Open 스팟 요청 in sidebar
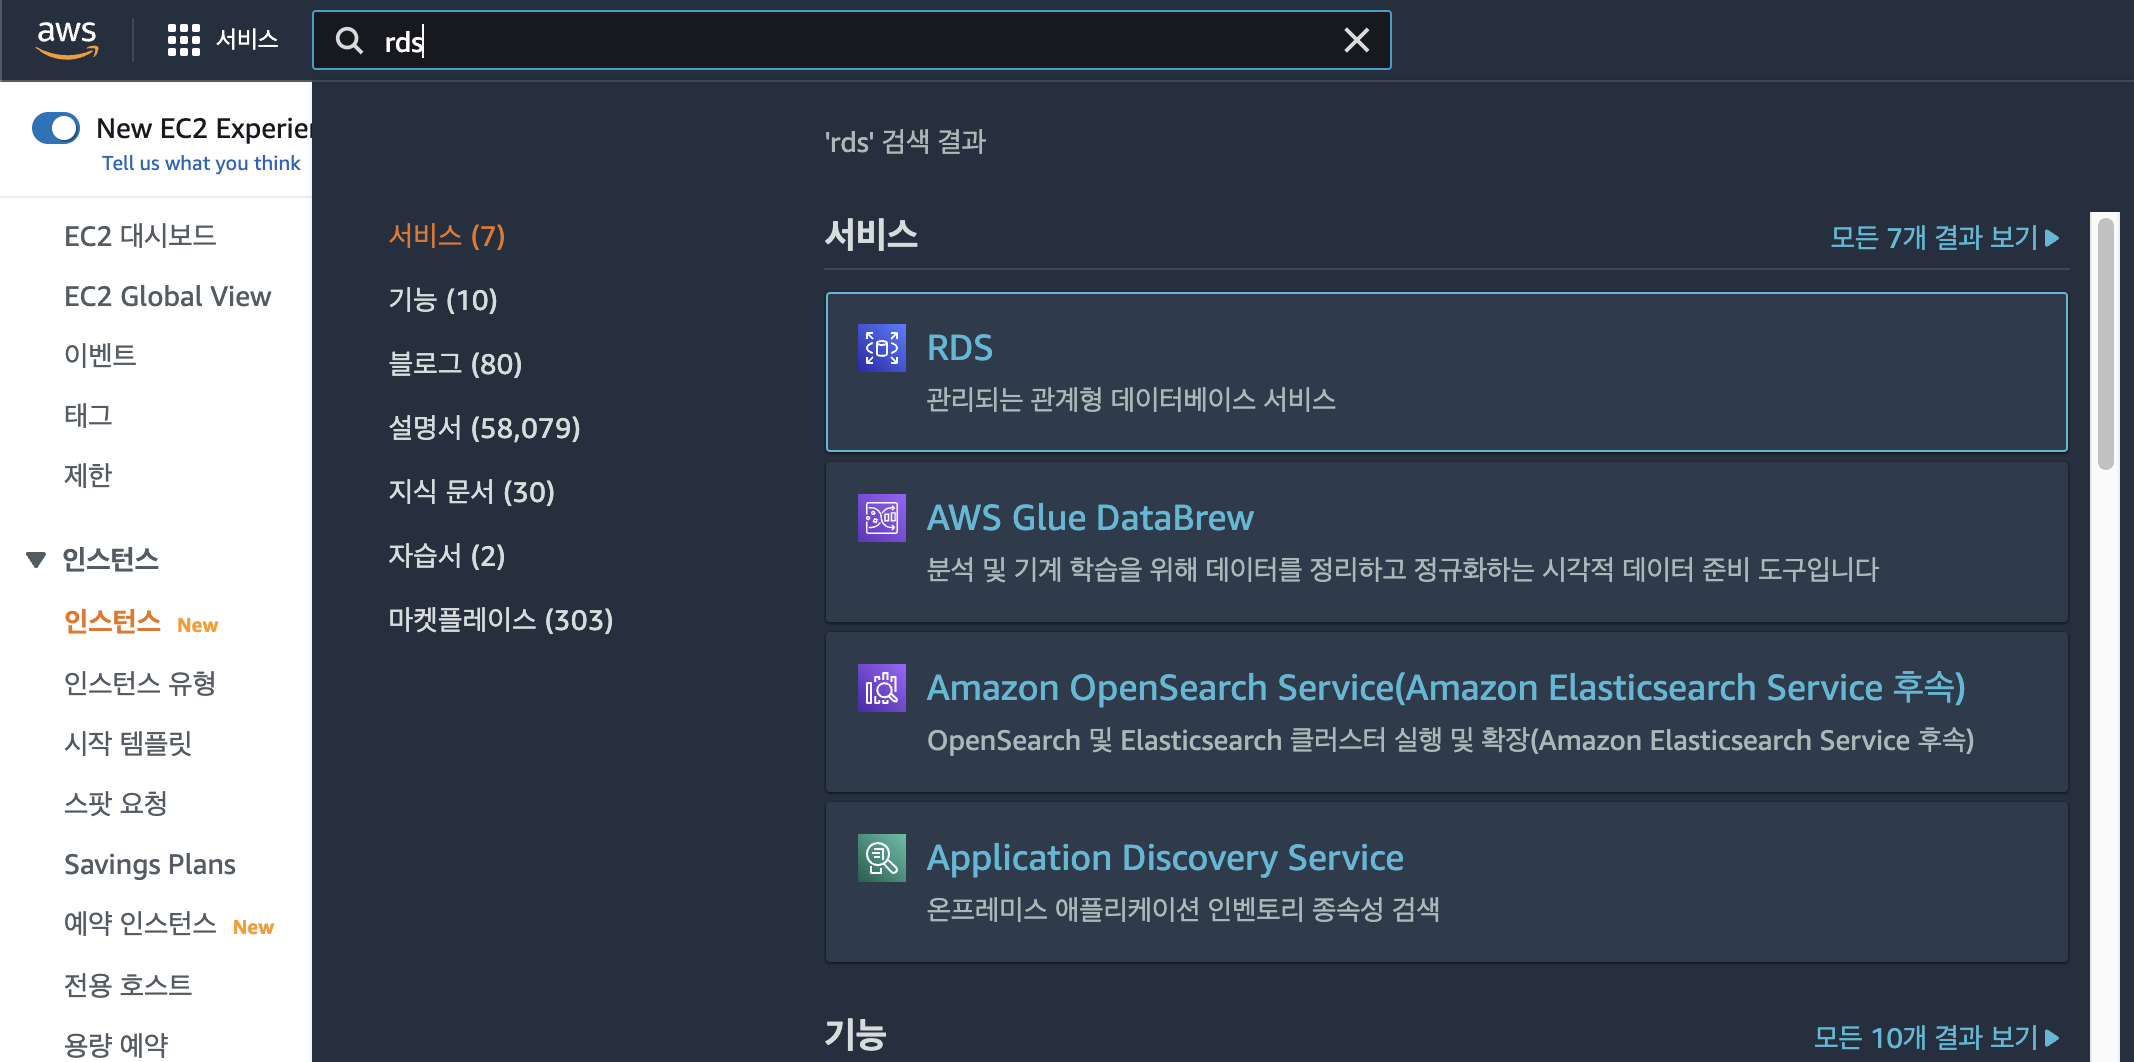Image resolution: width=2134 pixels, height=1062 pixels. tap(116, 803)
